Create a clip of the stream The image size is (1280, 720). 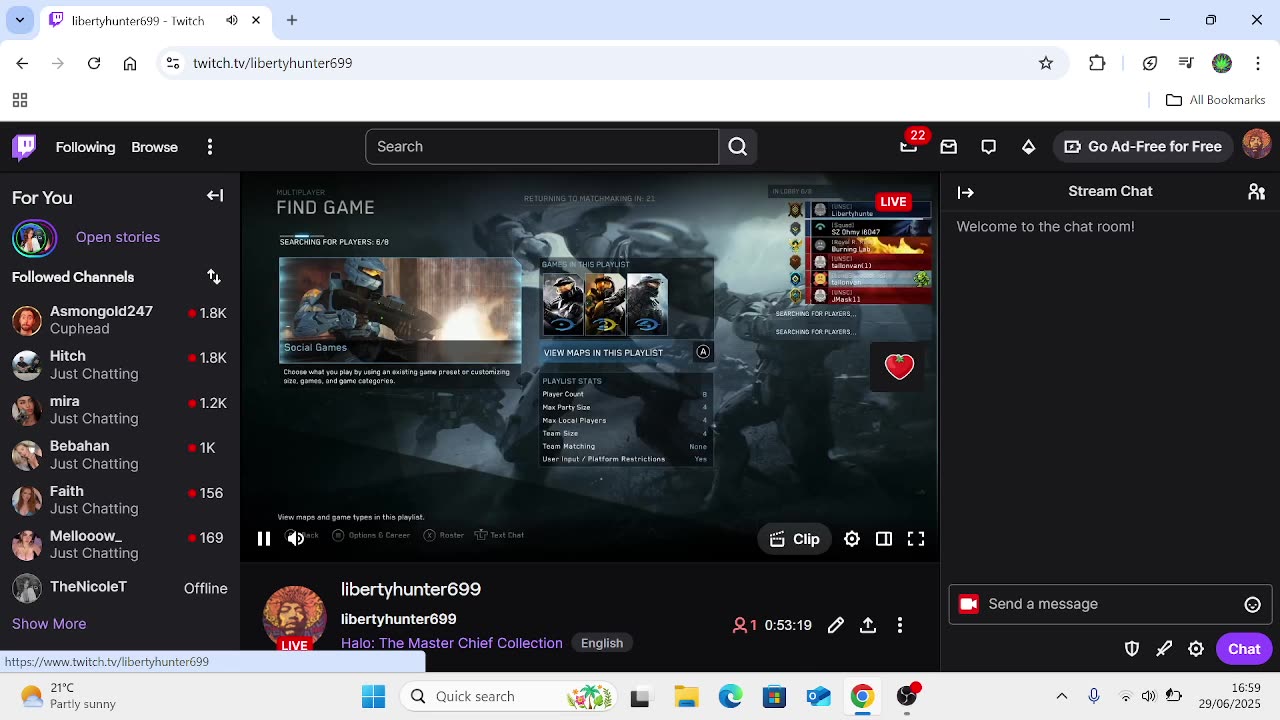[x=795, y=539]
